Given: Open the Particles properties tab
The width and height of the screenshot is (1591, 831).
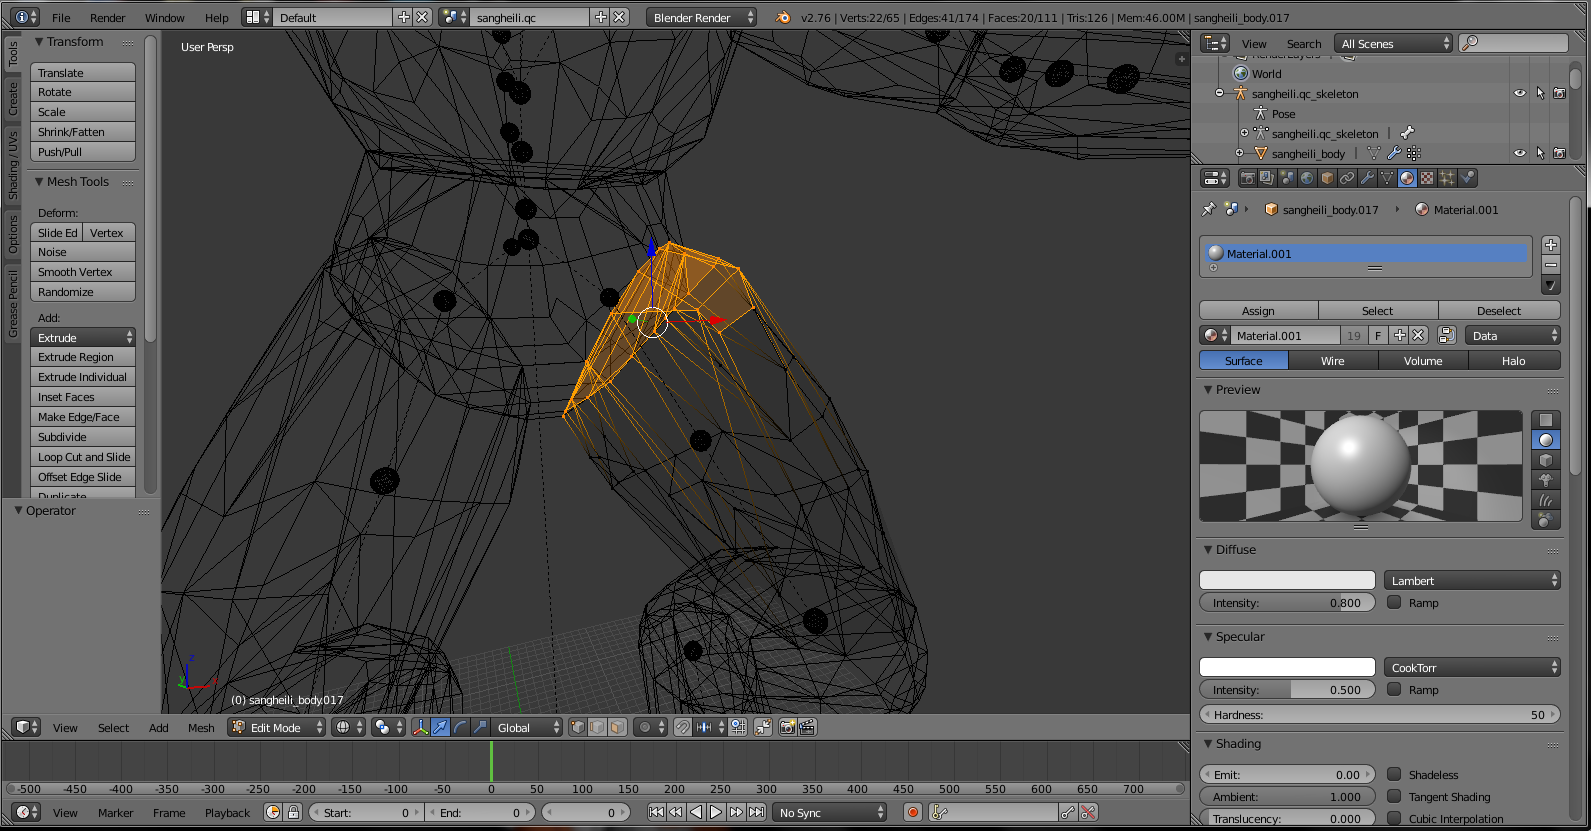Looking at the screenshot, I should pos(1447,178).
